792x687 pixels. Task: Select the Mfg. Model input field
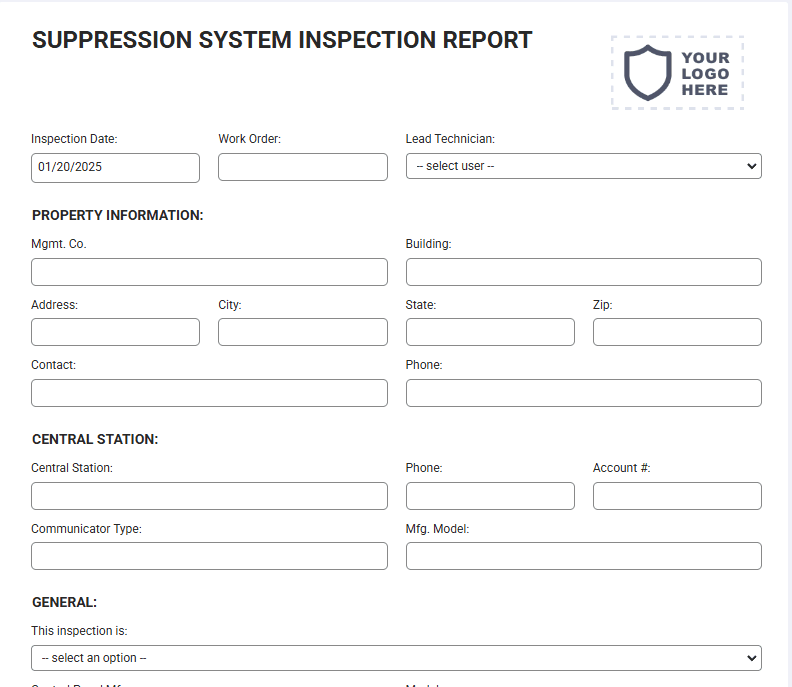[x=583, y=556]
